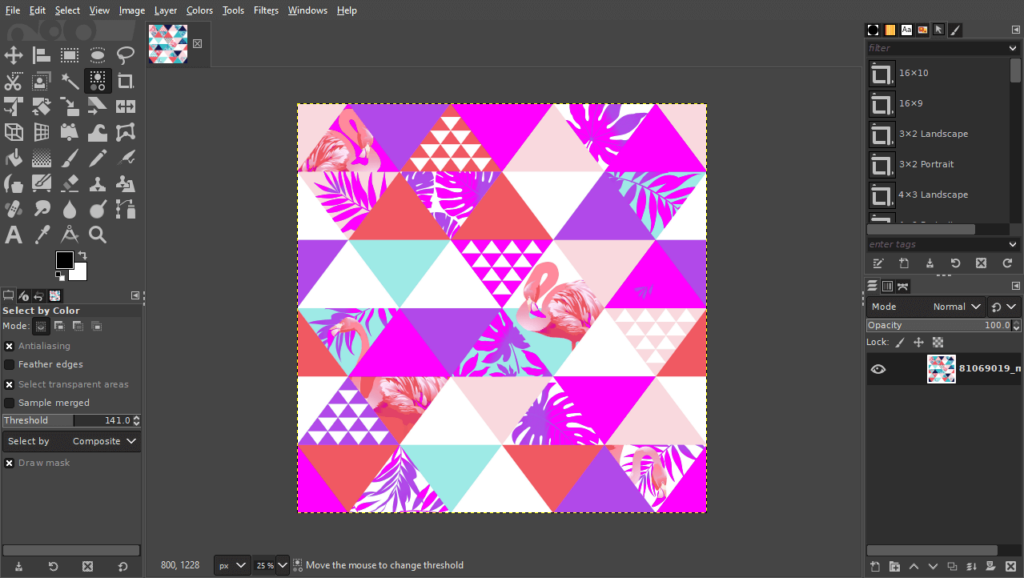Refresh the templates list

coord(1007,263)
